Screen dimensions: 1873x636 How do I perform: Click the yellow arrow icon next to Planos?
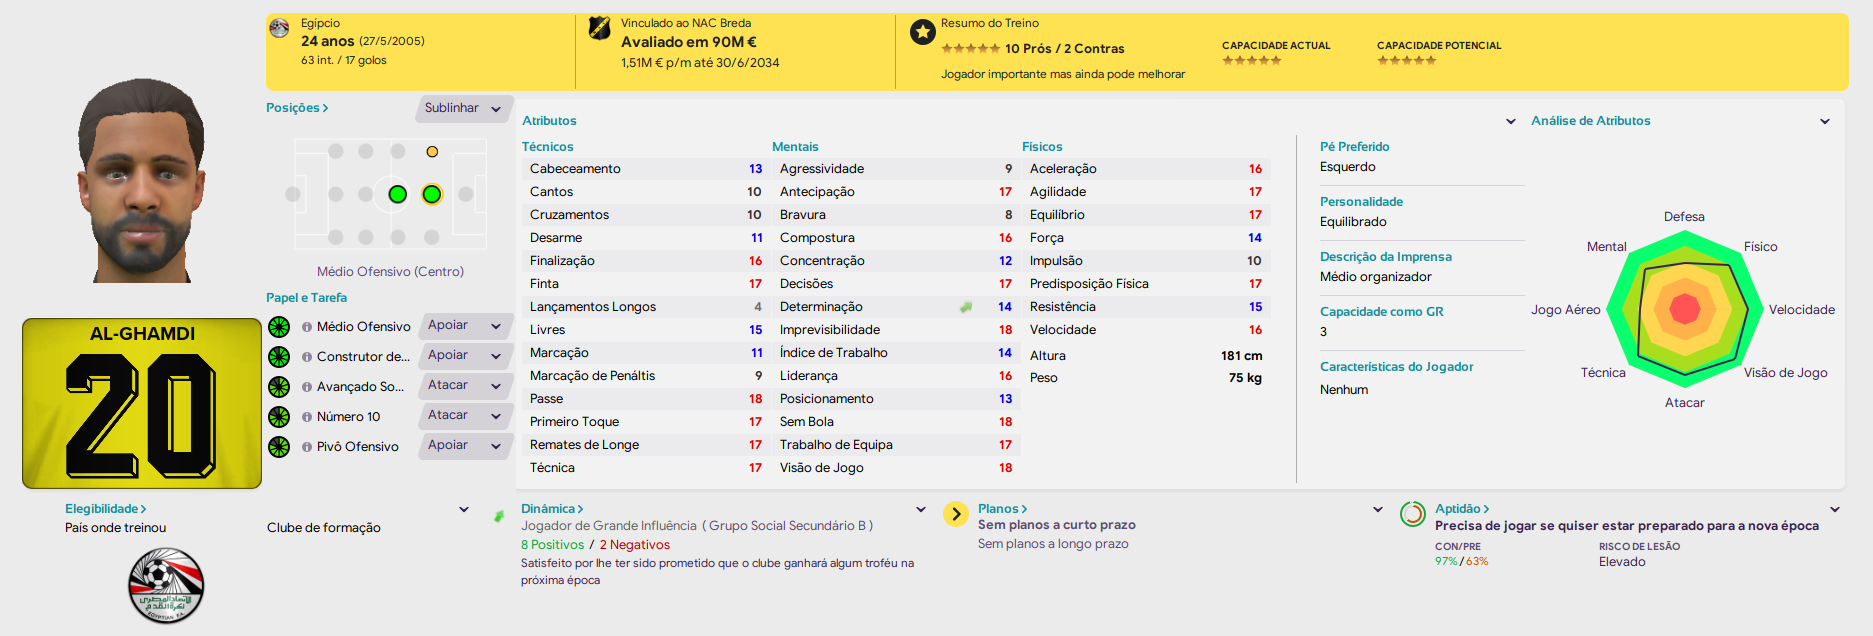pyautogui.click(x=956, y=514)
